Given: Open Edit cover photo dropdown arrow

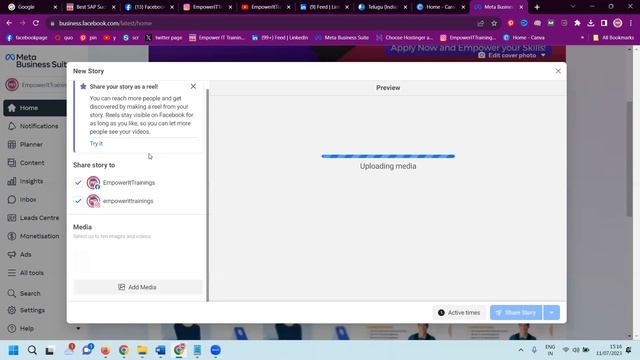Looking at the screenshot, I should (x=543, y=55).
